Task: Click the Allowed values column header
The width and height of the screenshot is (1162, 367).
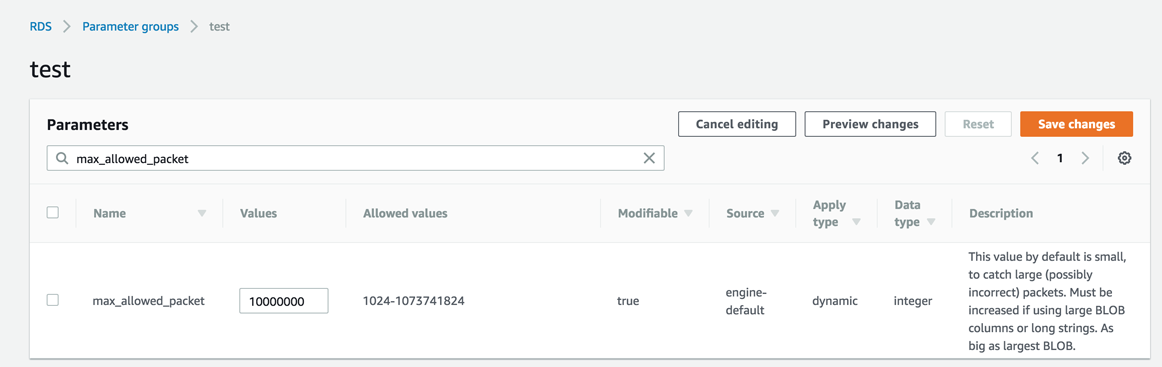Action: tap(405, 213)
